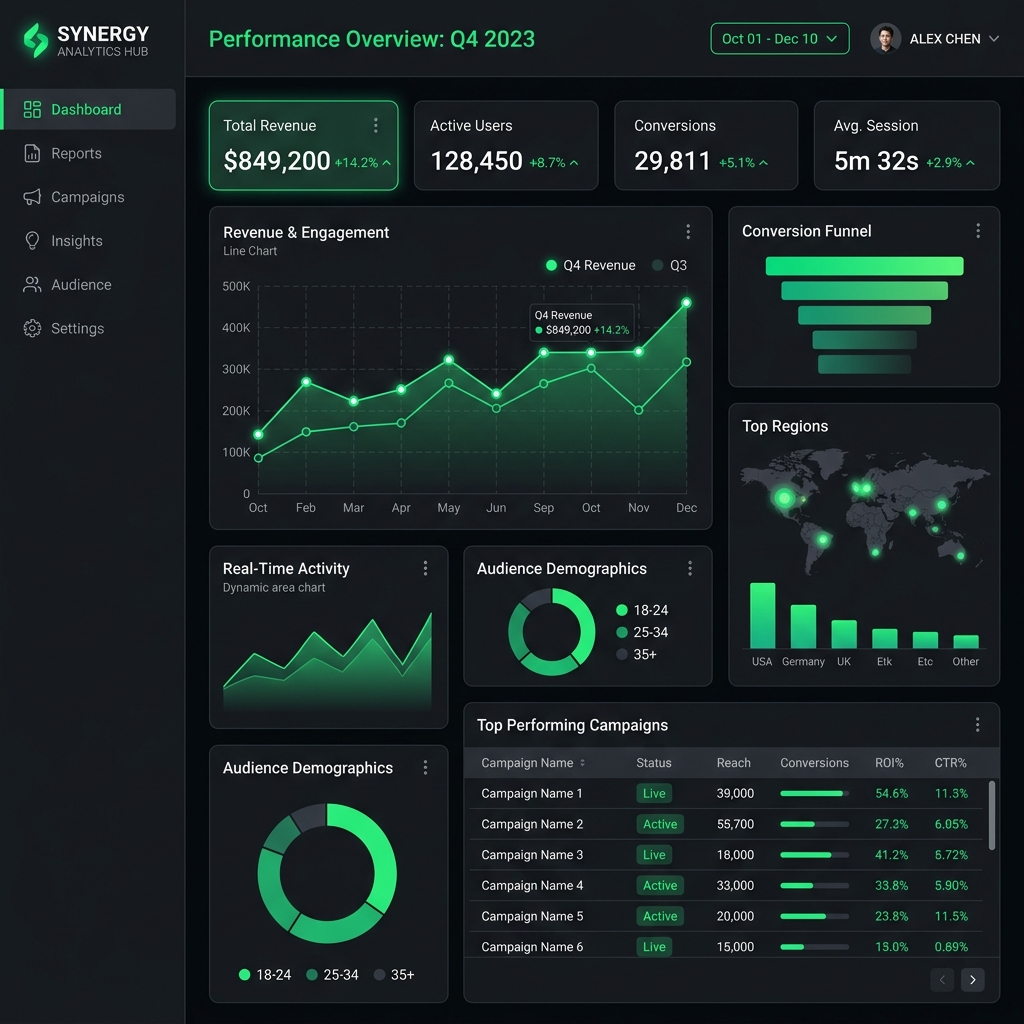Go to next page of campaigns table
1024x1024 pixels.
[x=972, y=980]
